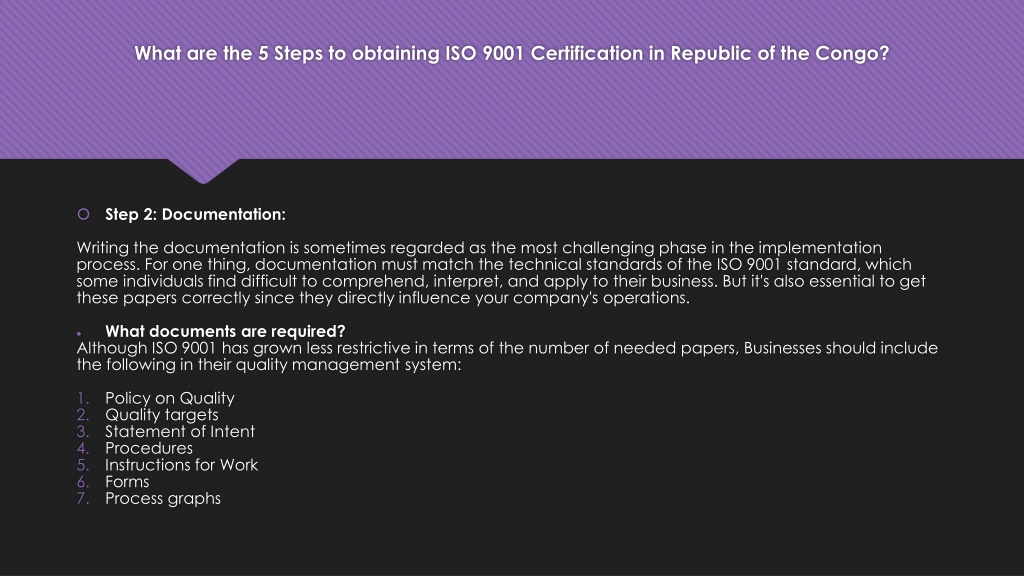Click list item 'Quality targets'
This screenshot has width=1024, height=576.
pos(162,415)
